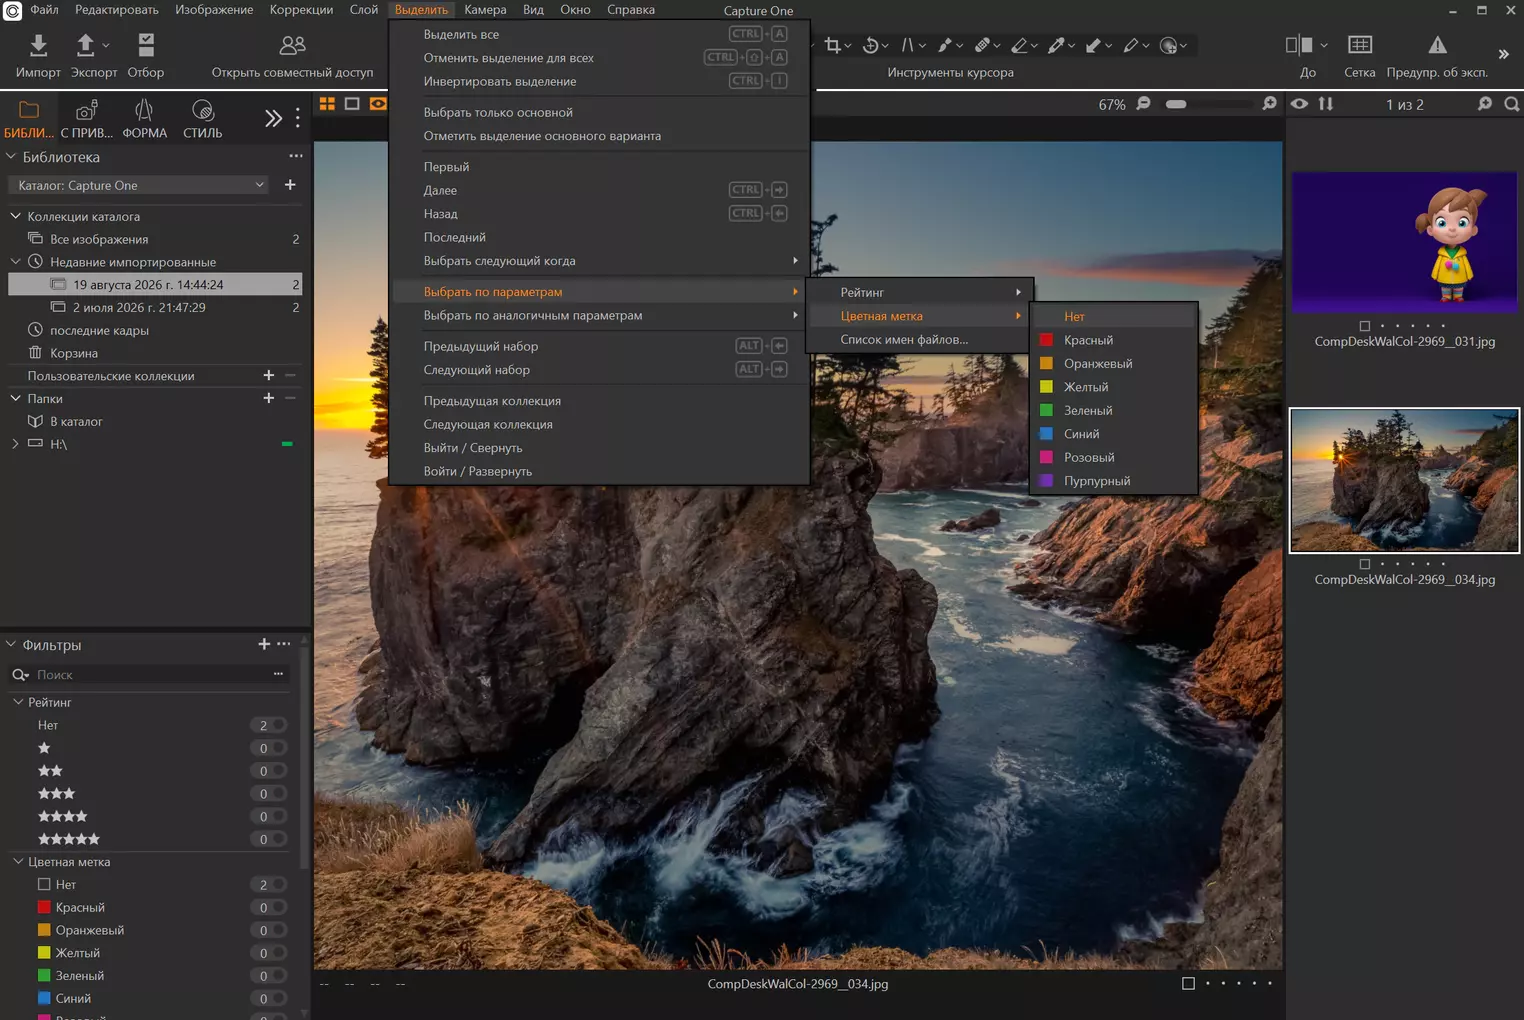
Task: Toggle browser visibility eye icon
Action: (x=1299, y=104)
